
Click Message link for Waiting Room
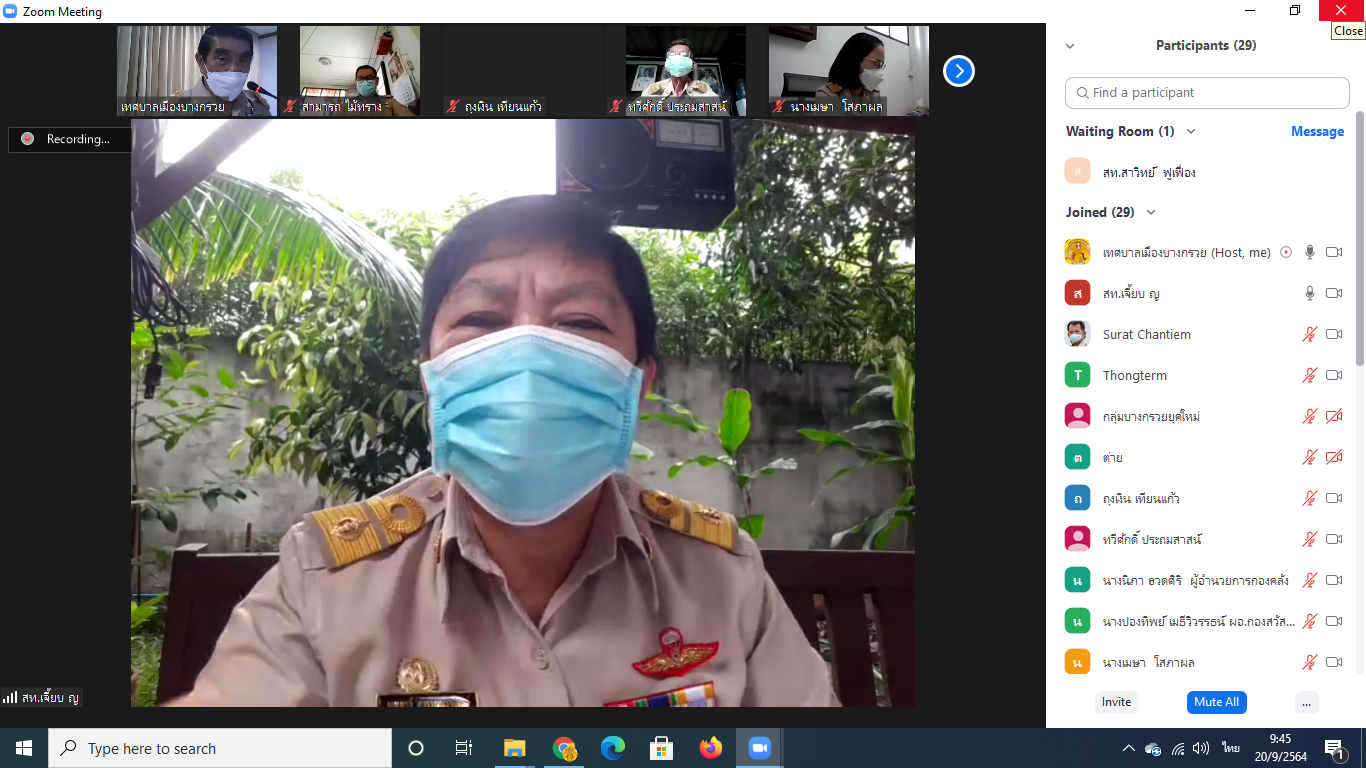tap(1317, 132)
